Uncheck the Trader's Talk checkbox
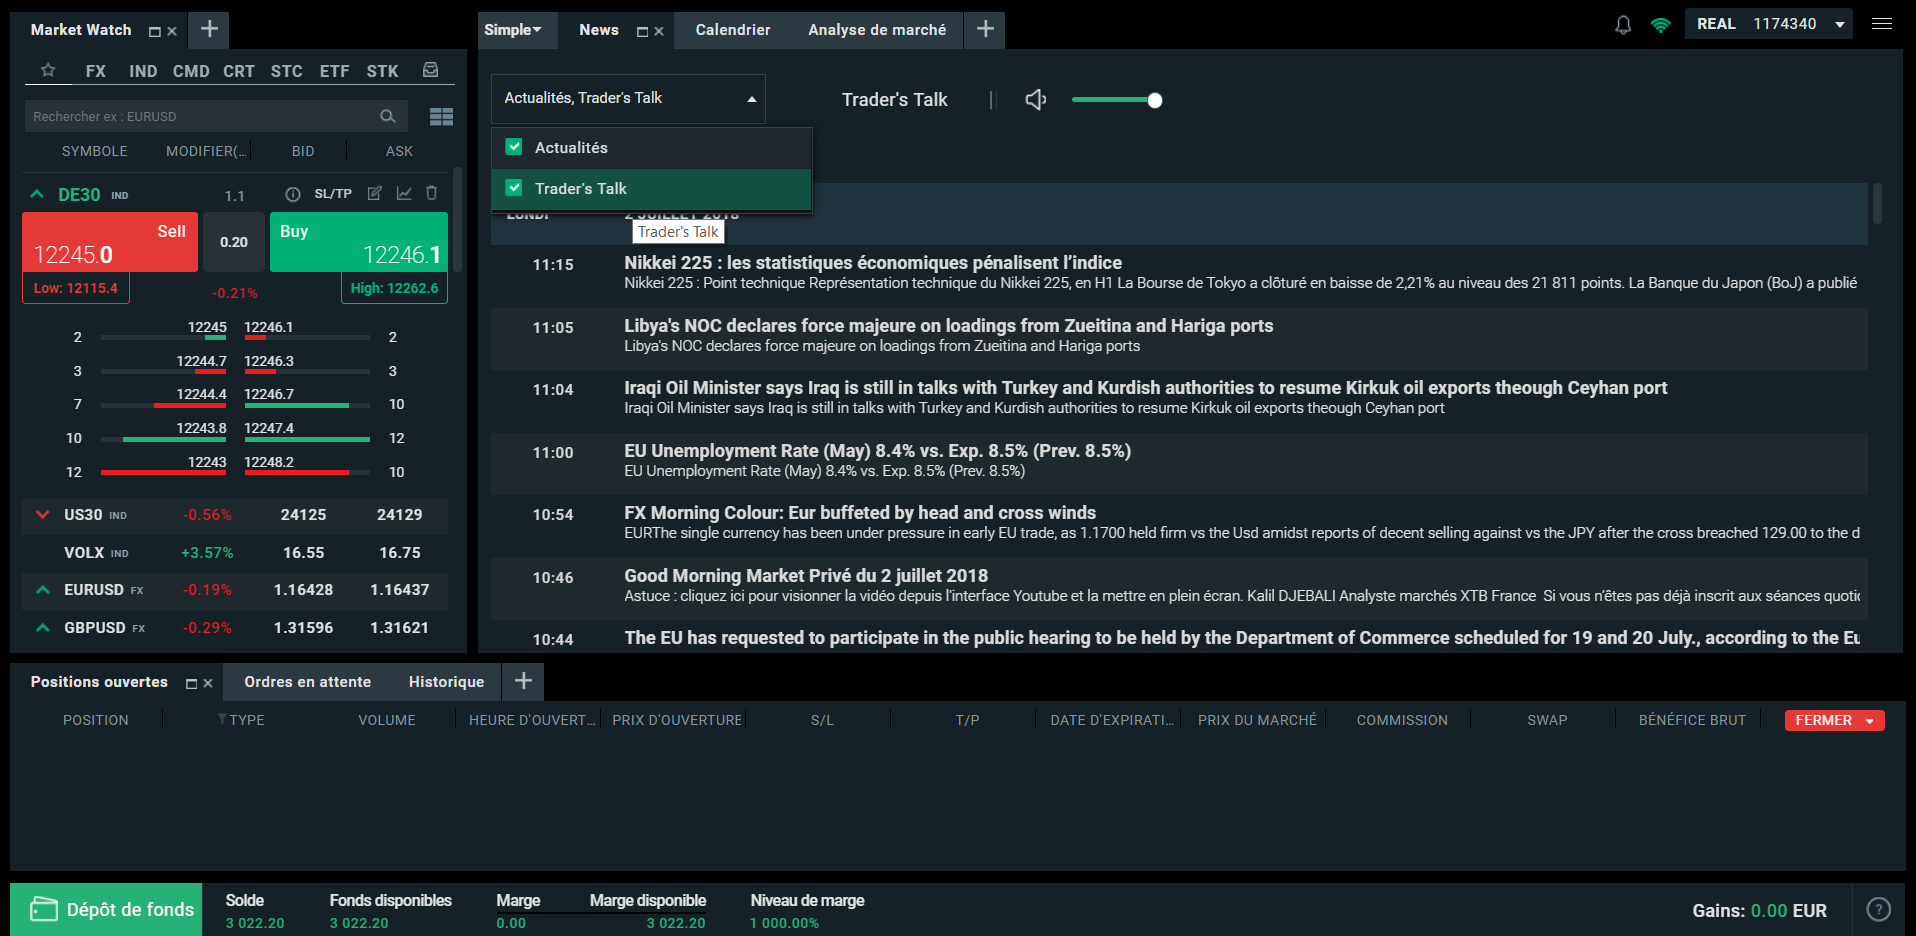1916x936 pixels. (x=514, y=188)
